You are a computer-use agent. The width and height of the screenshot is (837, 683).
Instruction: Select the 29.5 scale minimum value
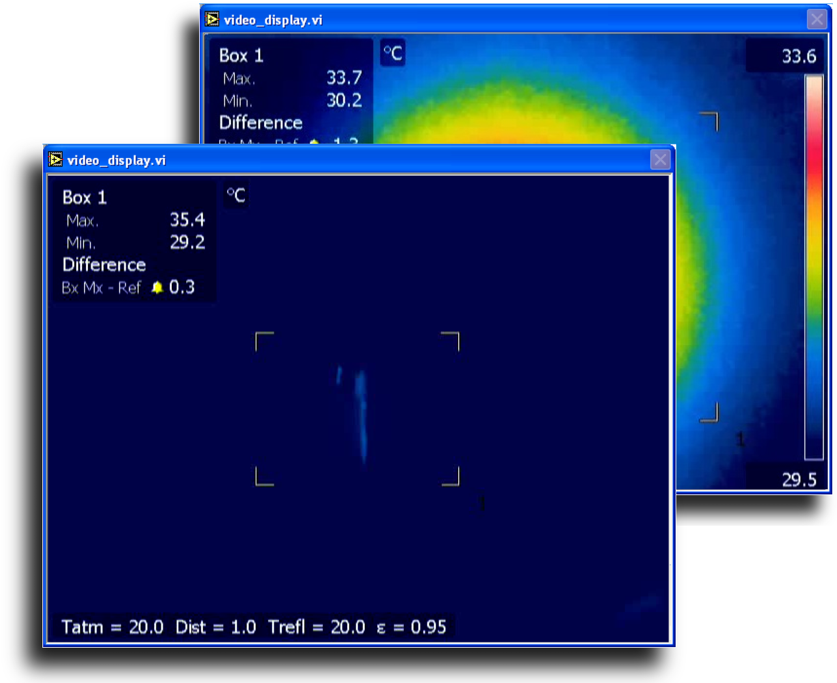pos(798,480)
